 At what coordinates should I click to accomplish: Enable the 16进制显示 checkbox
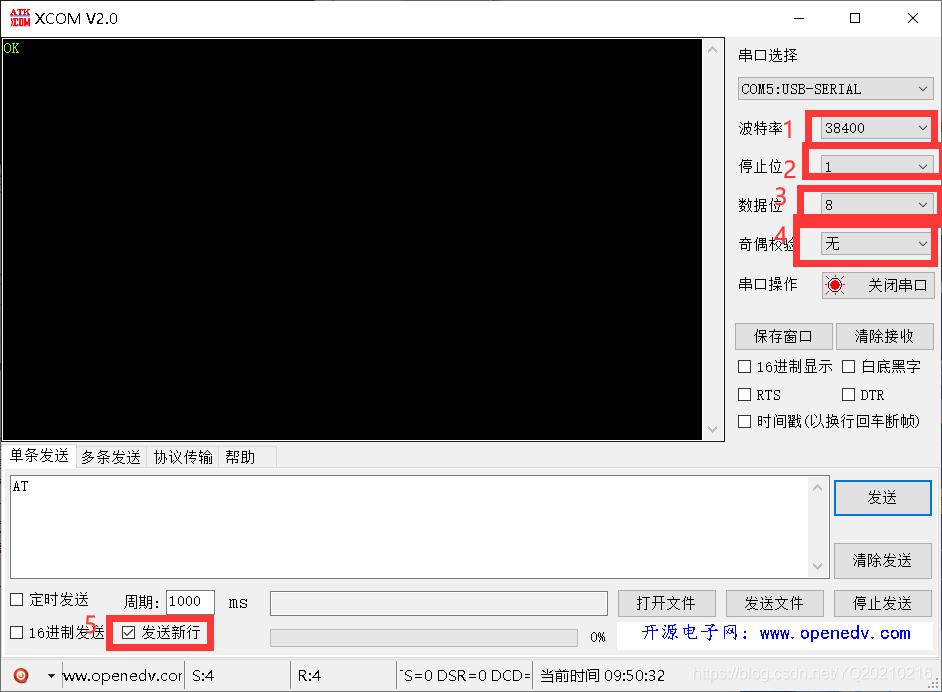point(744,366)
